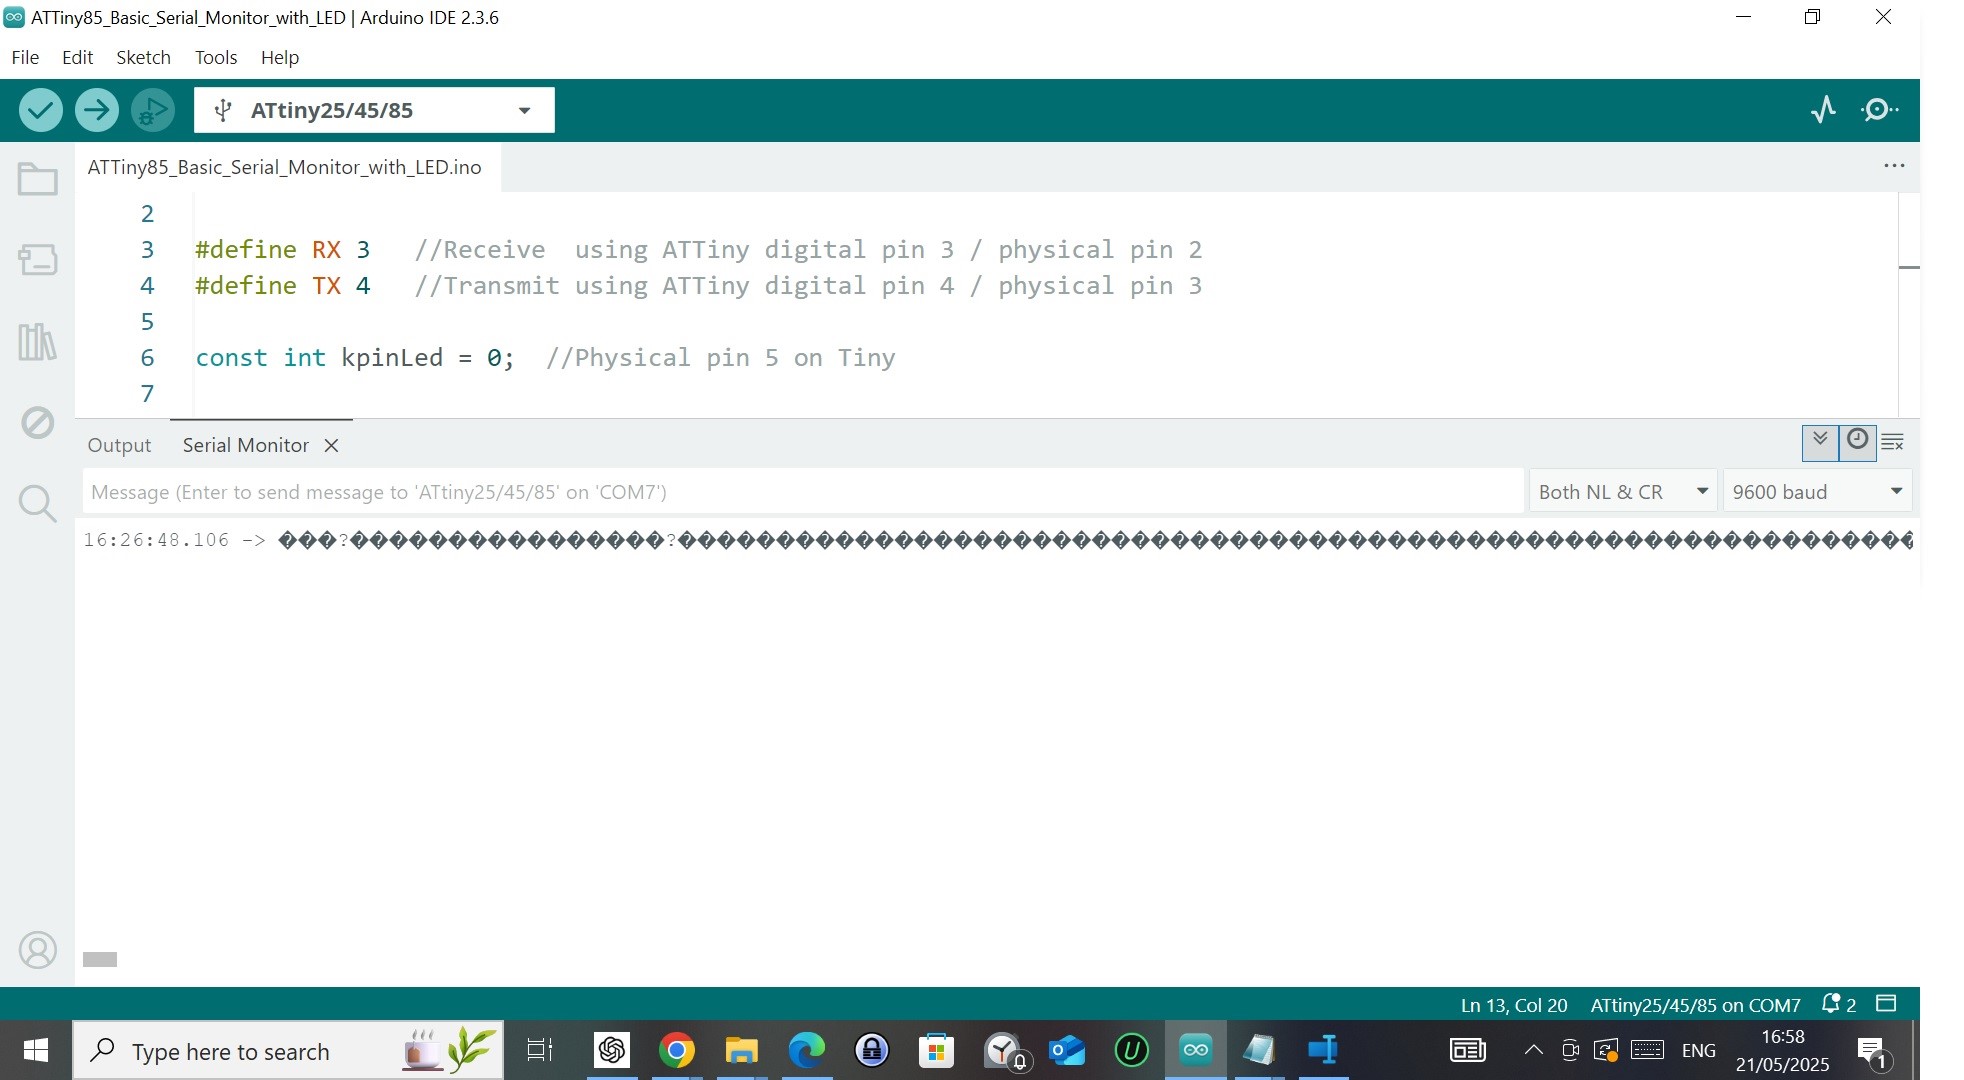Click the 'const int kpinLed = 0;' line
Screen dimensions: 1964x1080
pyautogui.click(x=355, y=357)
